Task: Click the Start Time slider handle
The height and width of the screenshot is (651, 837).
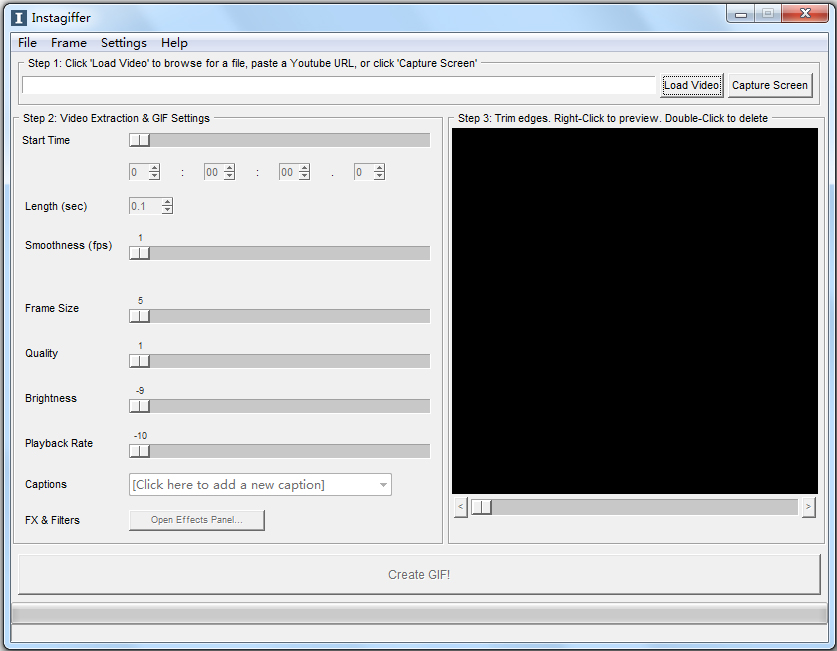Action: [139, 140]
